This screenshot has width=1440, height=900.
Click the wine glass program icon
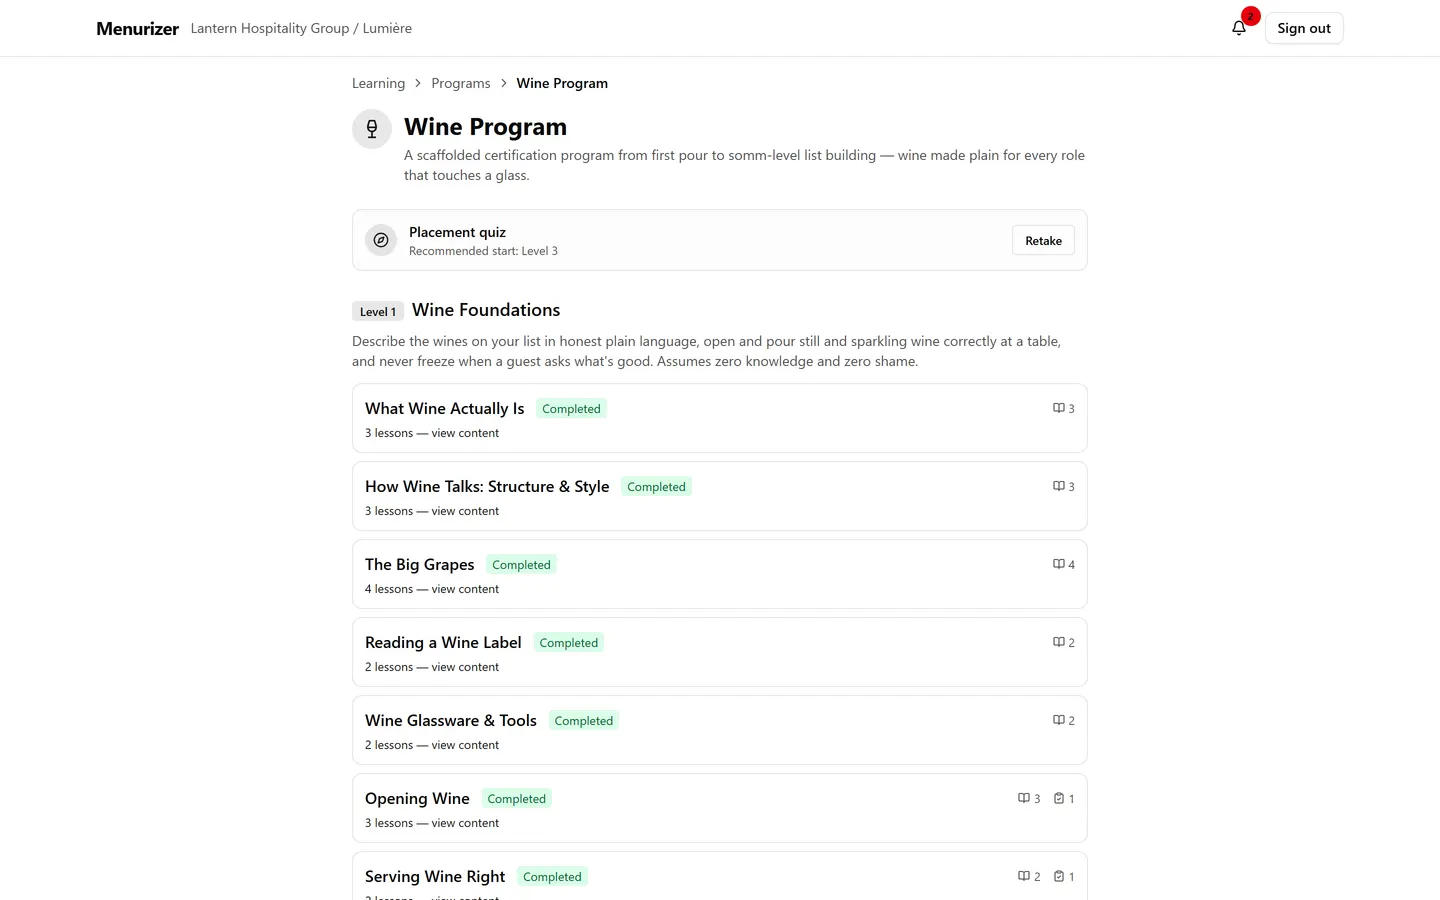coord(372,129)
